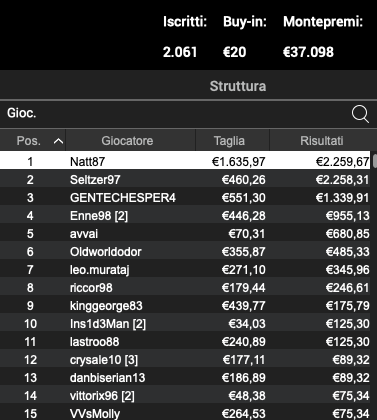Select player Seltzer97 in the ranking

[185, 180]
